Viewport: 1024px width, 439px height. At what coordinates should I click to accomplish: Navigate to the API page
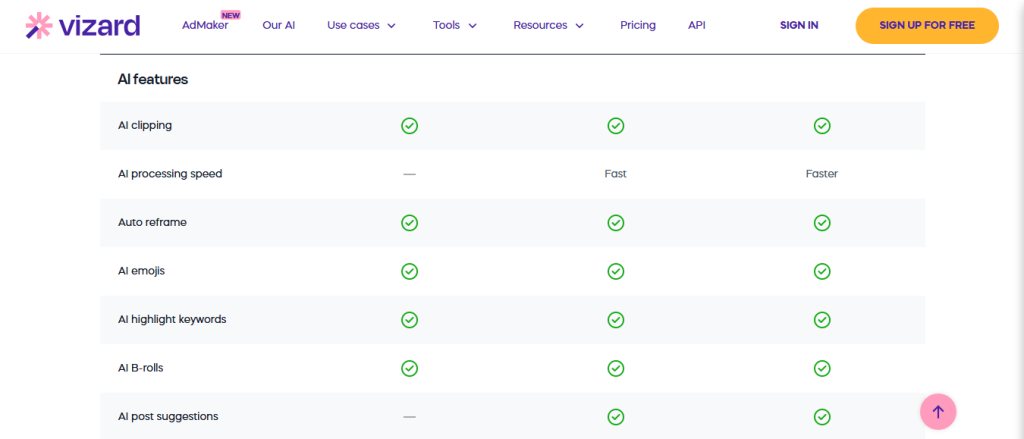(x=697, y=26)
